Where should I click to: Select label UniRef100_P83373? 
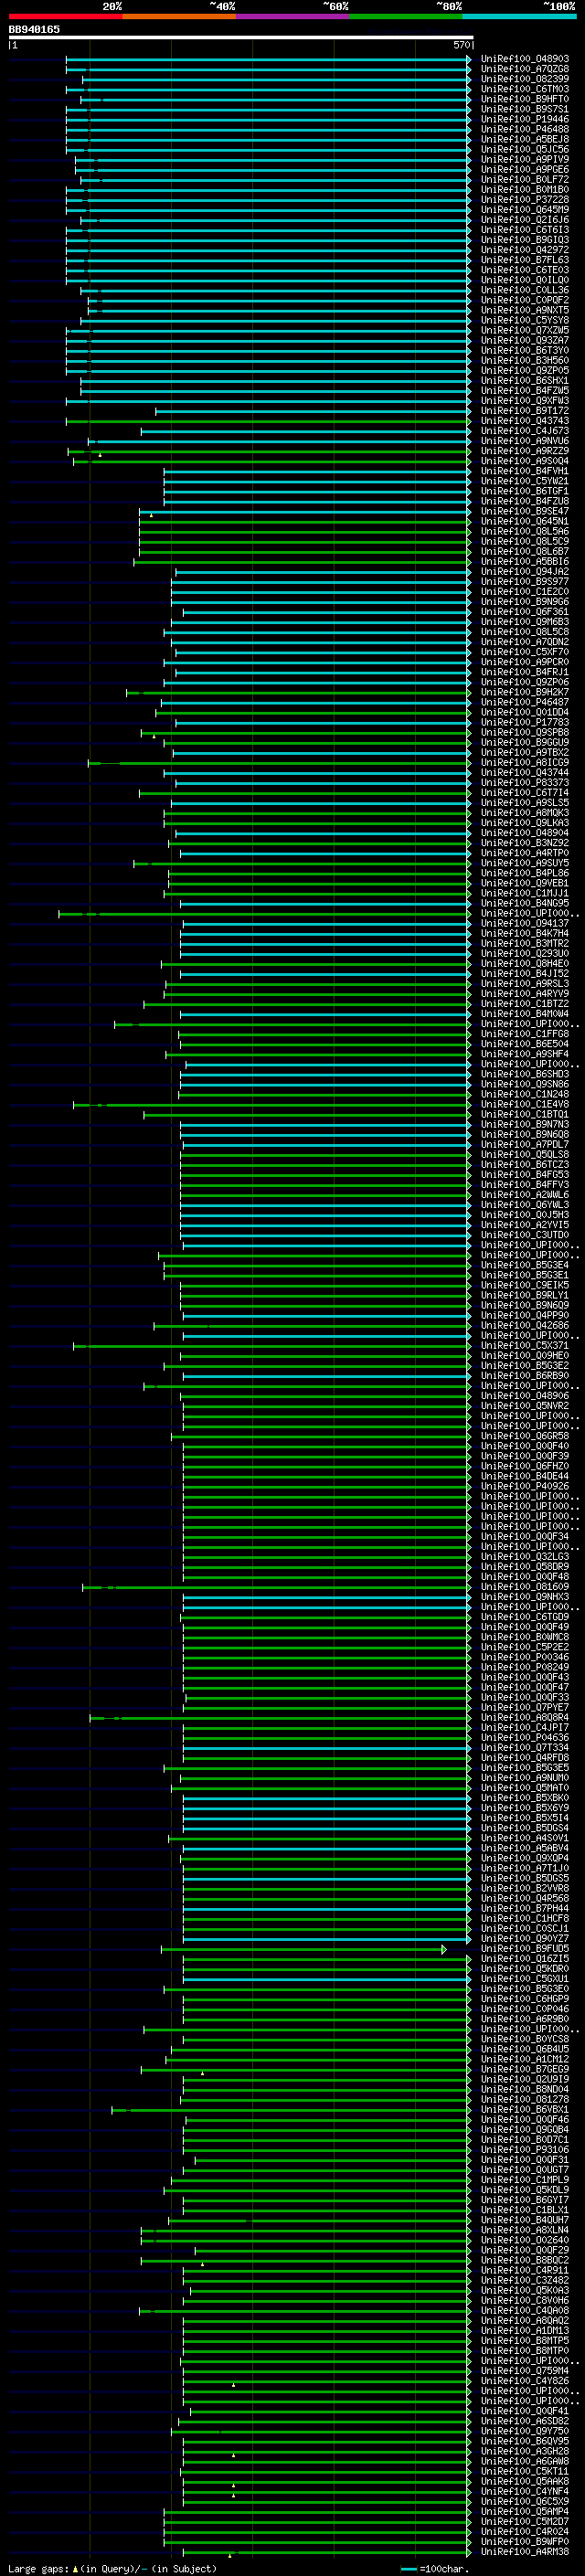click(x=525, y=782)
